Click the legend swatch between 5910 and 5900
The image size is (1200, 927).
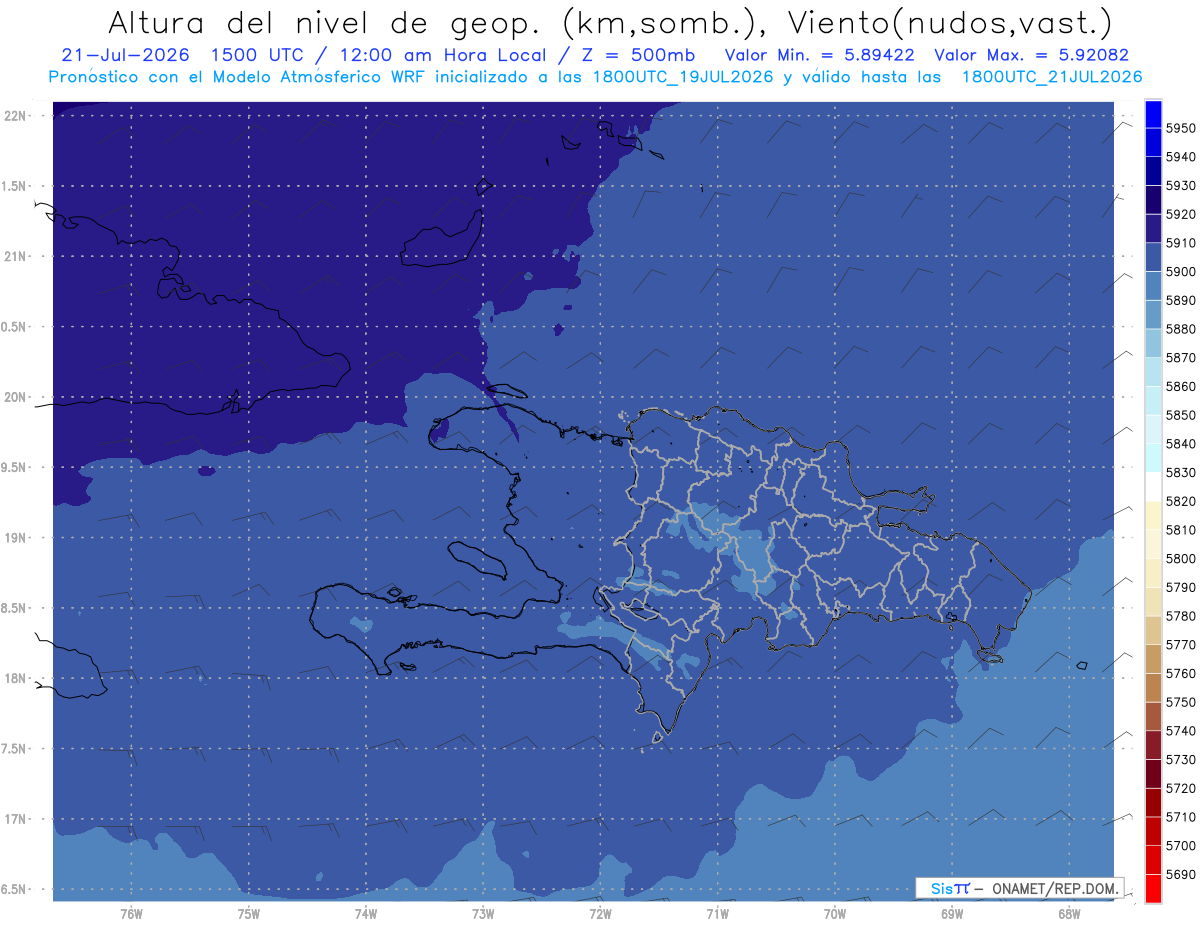(1153, 258)
